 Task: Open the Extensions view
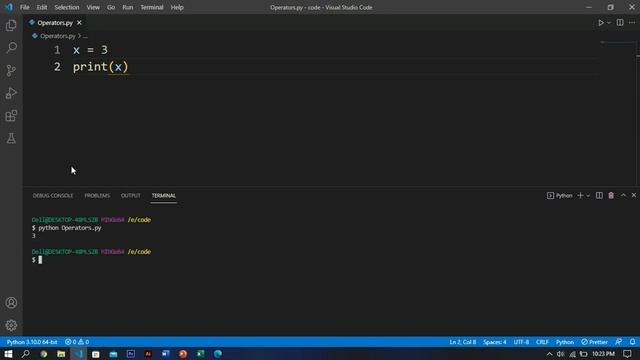coord(11,116)
